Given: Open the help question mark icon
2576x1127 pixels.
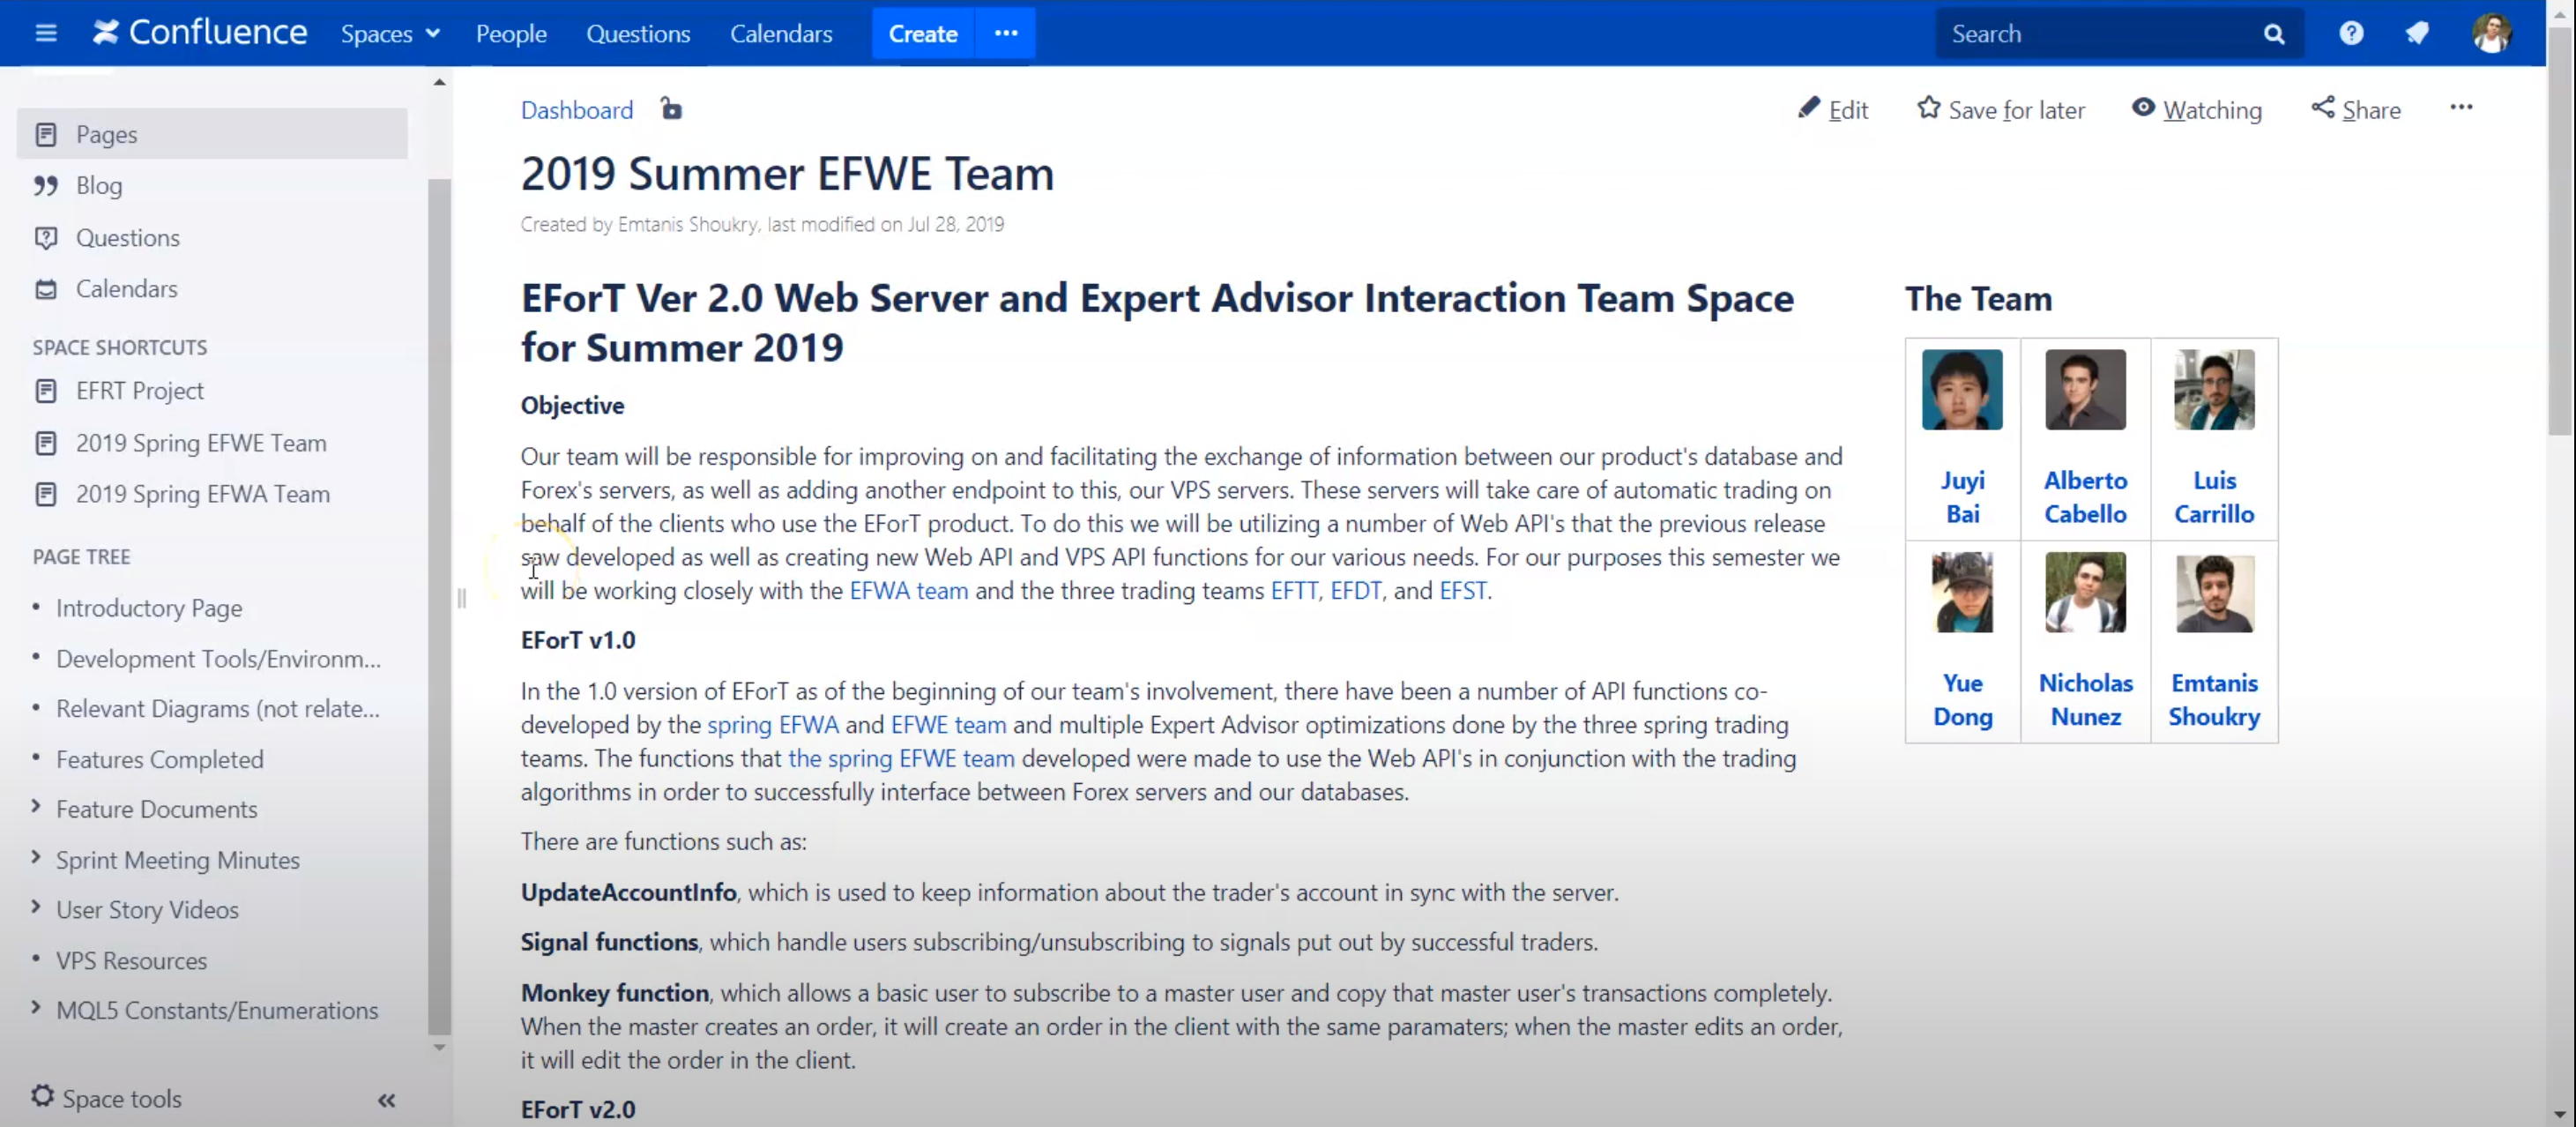Looking at the screenshot, I should (2351, 33).
